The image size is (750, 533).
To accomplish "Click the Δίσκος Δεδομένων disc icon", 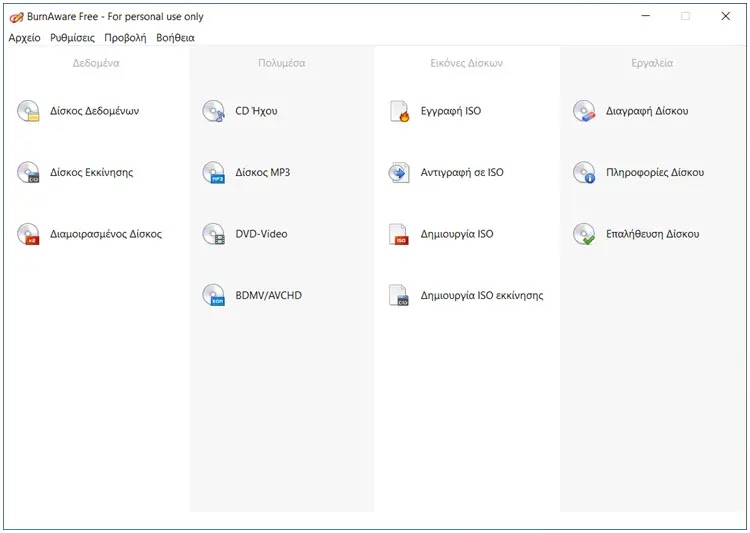I will [x=28, y=111].
